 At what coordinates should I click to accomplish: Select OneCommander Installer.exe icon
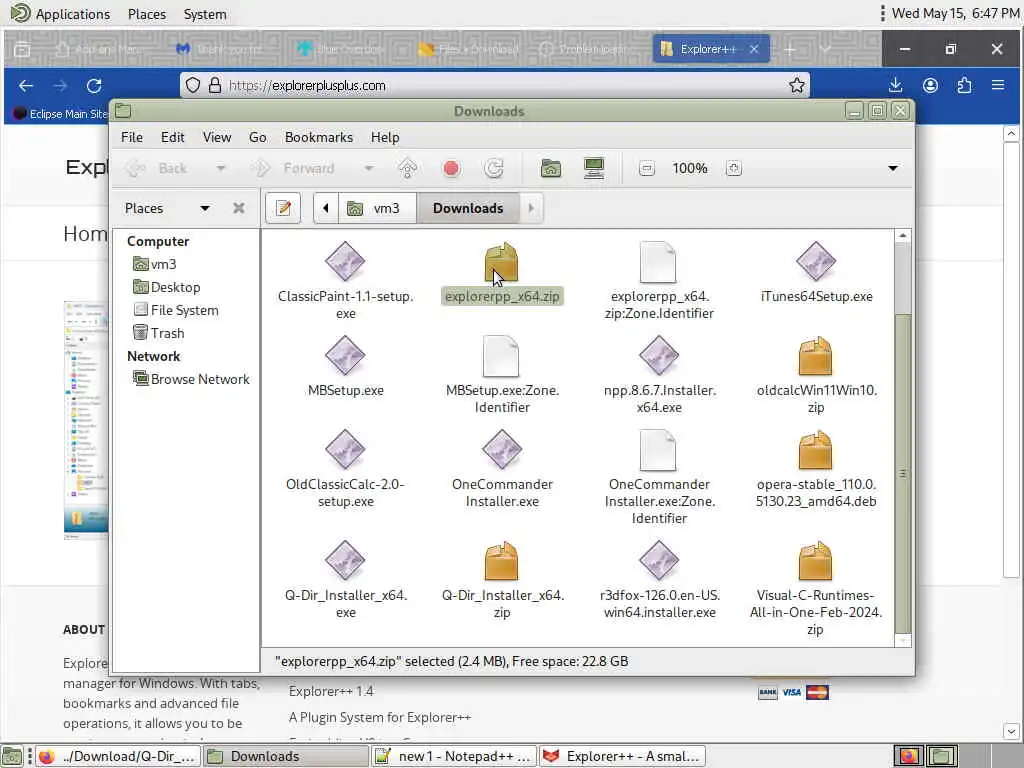(x=502, y=450)
